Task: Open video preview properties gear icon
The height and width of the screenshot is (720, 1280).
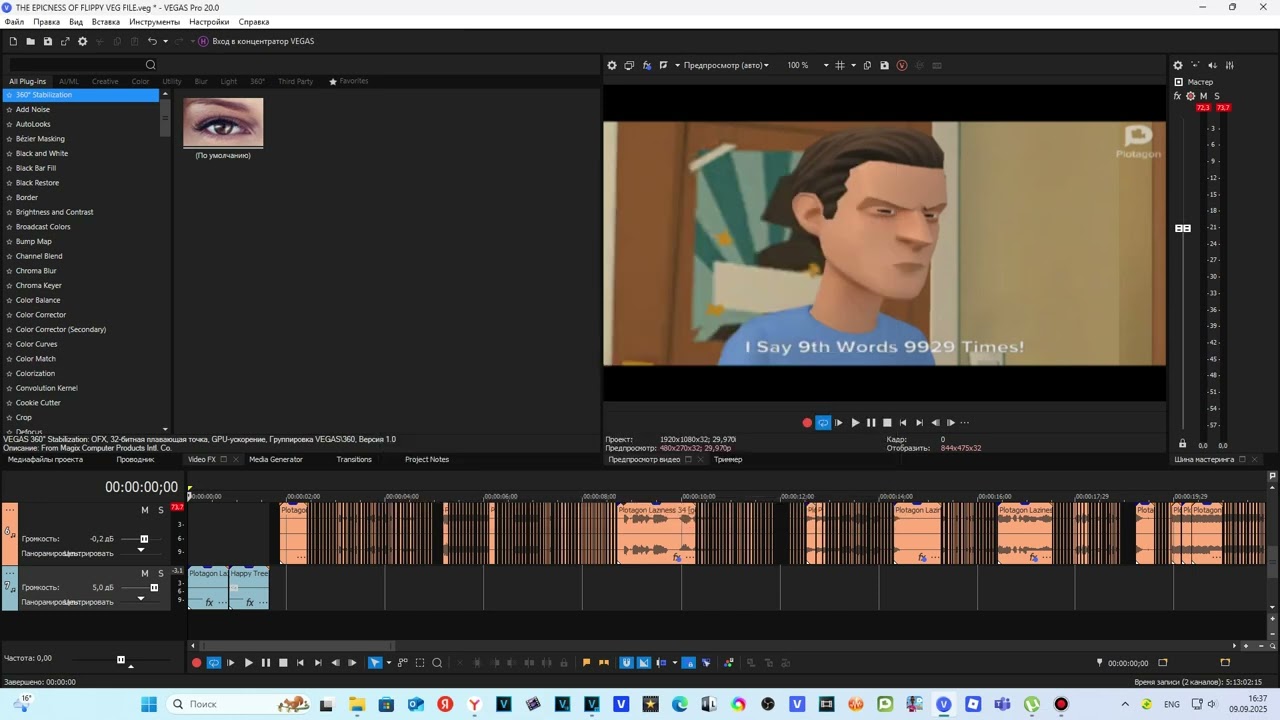Action: 612,65
